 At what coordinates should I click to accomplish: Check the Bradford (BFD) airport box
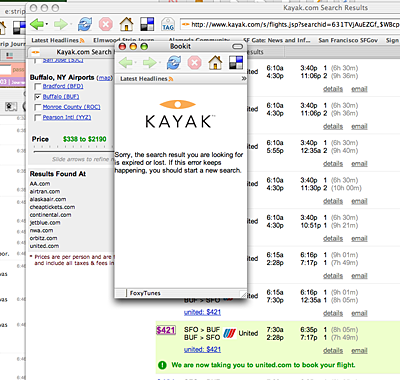[38, 87]
